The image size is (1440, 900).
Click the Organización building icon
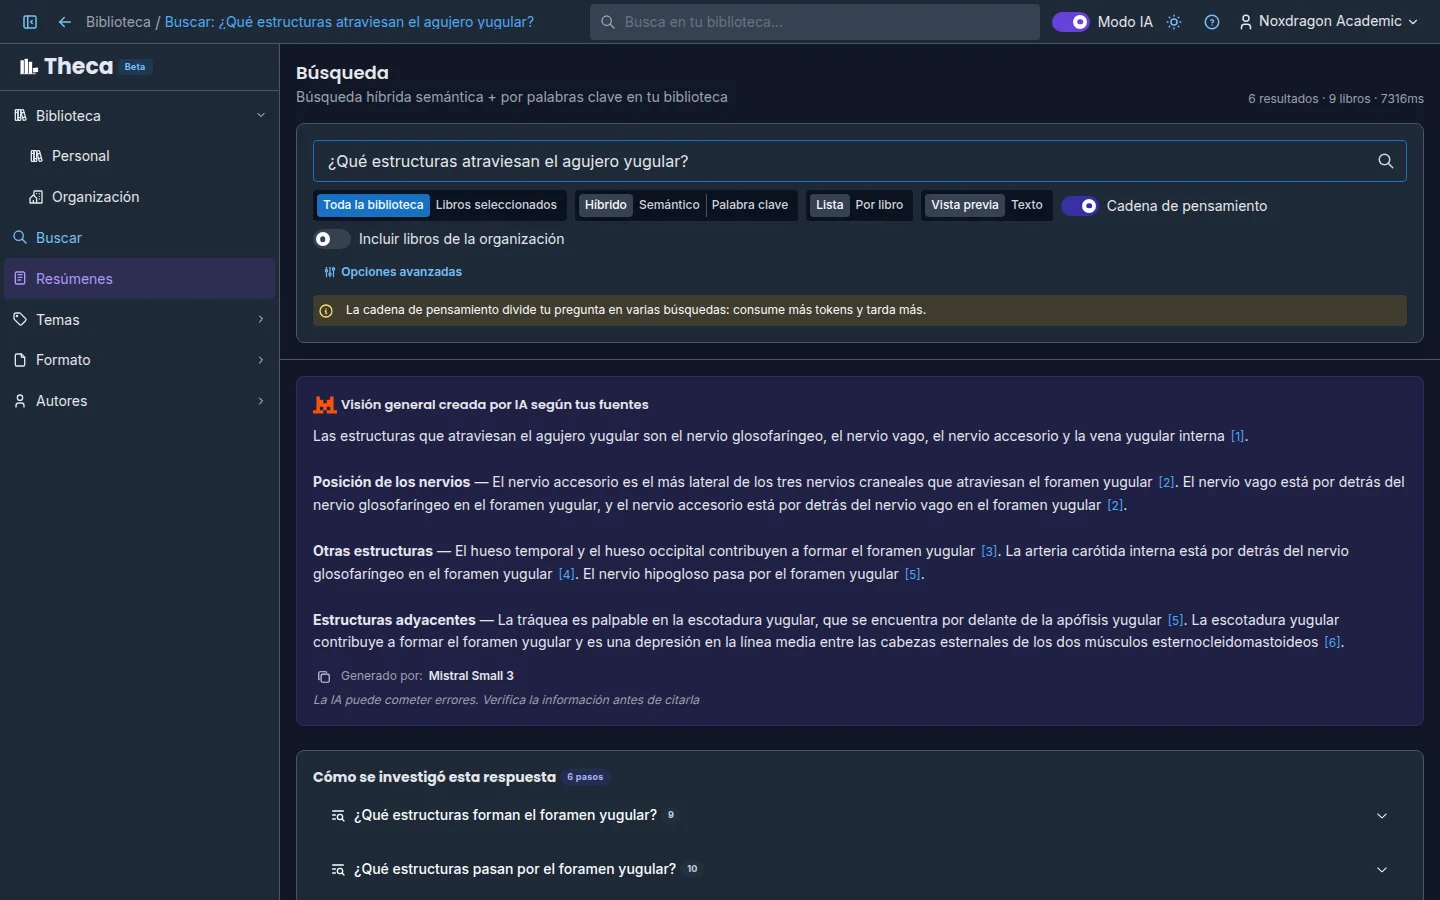[36, 197]
